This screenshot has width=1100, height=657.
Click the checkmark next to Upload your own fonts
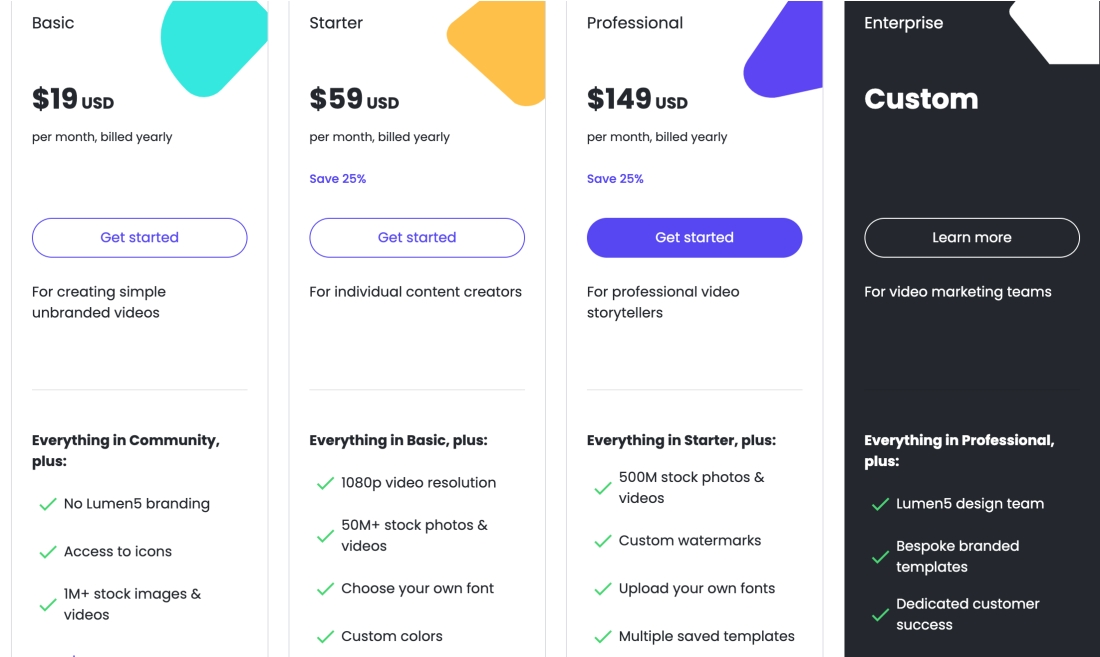pos(603,589)
